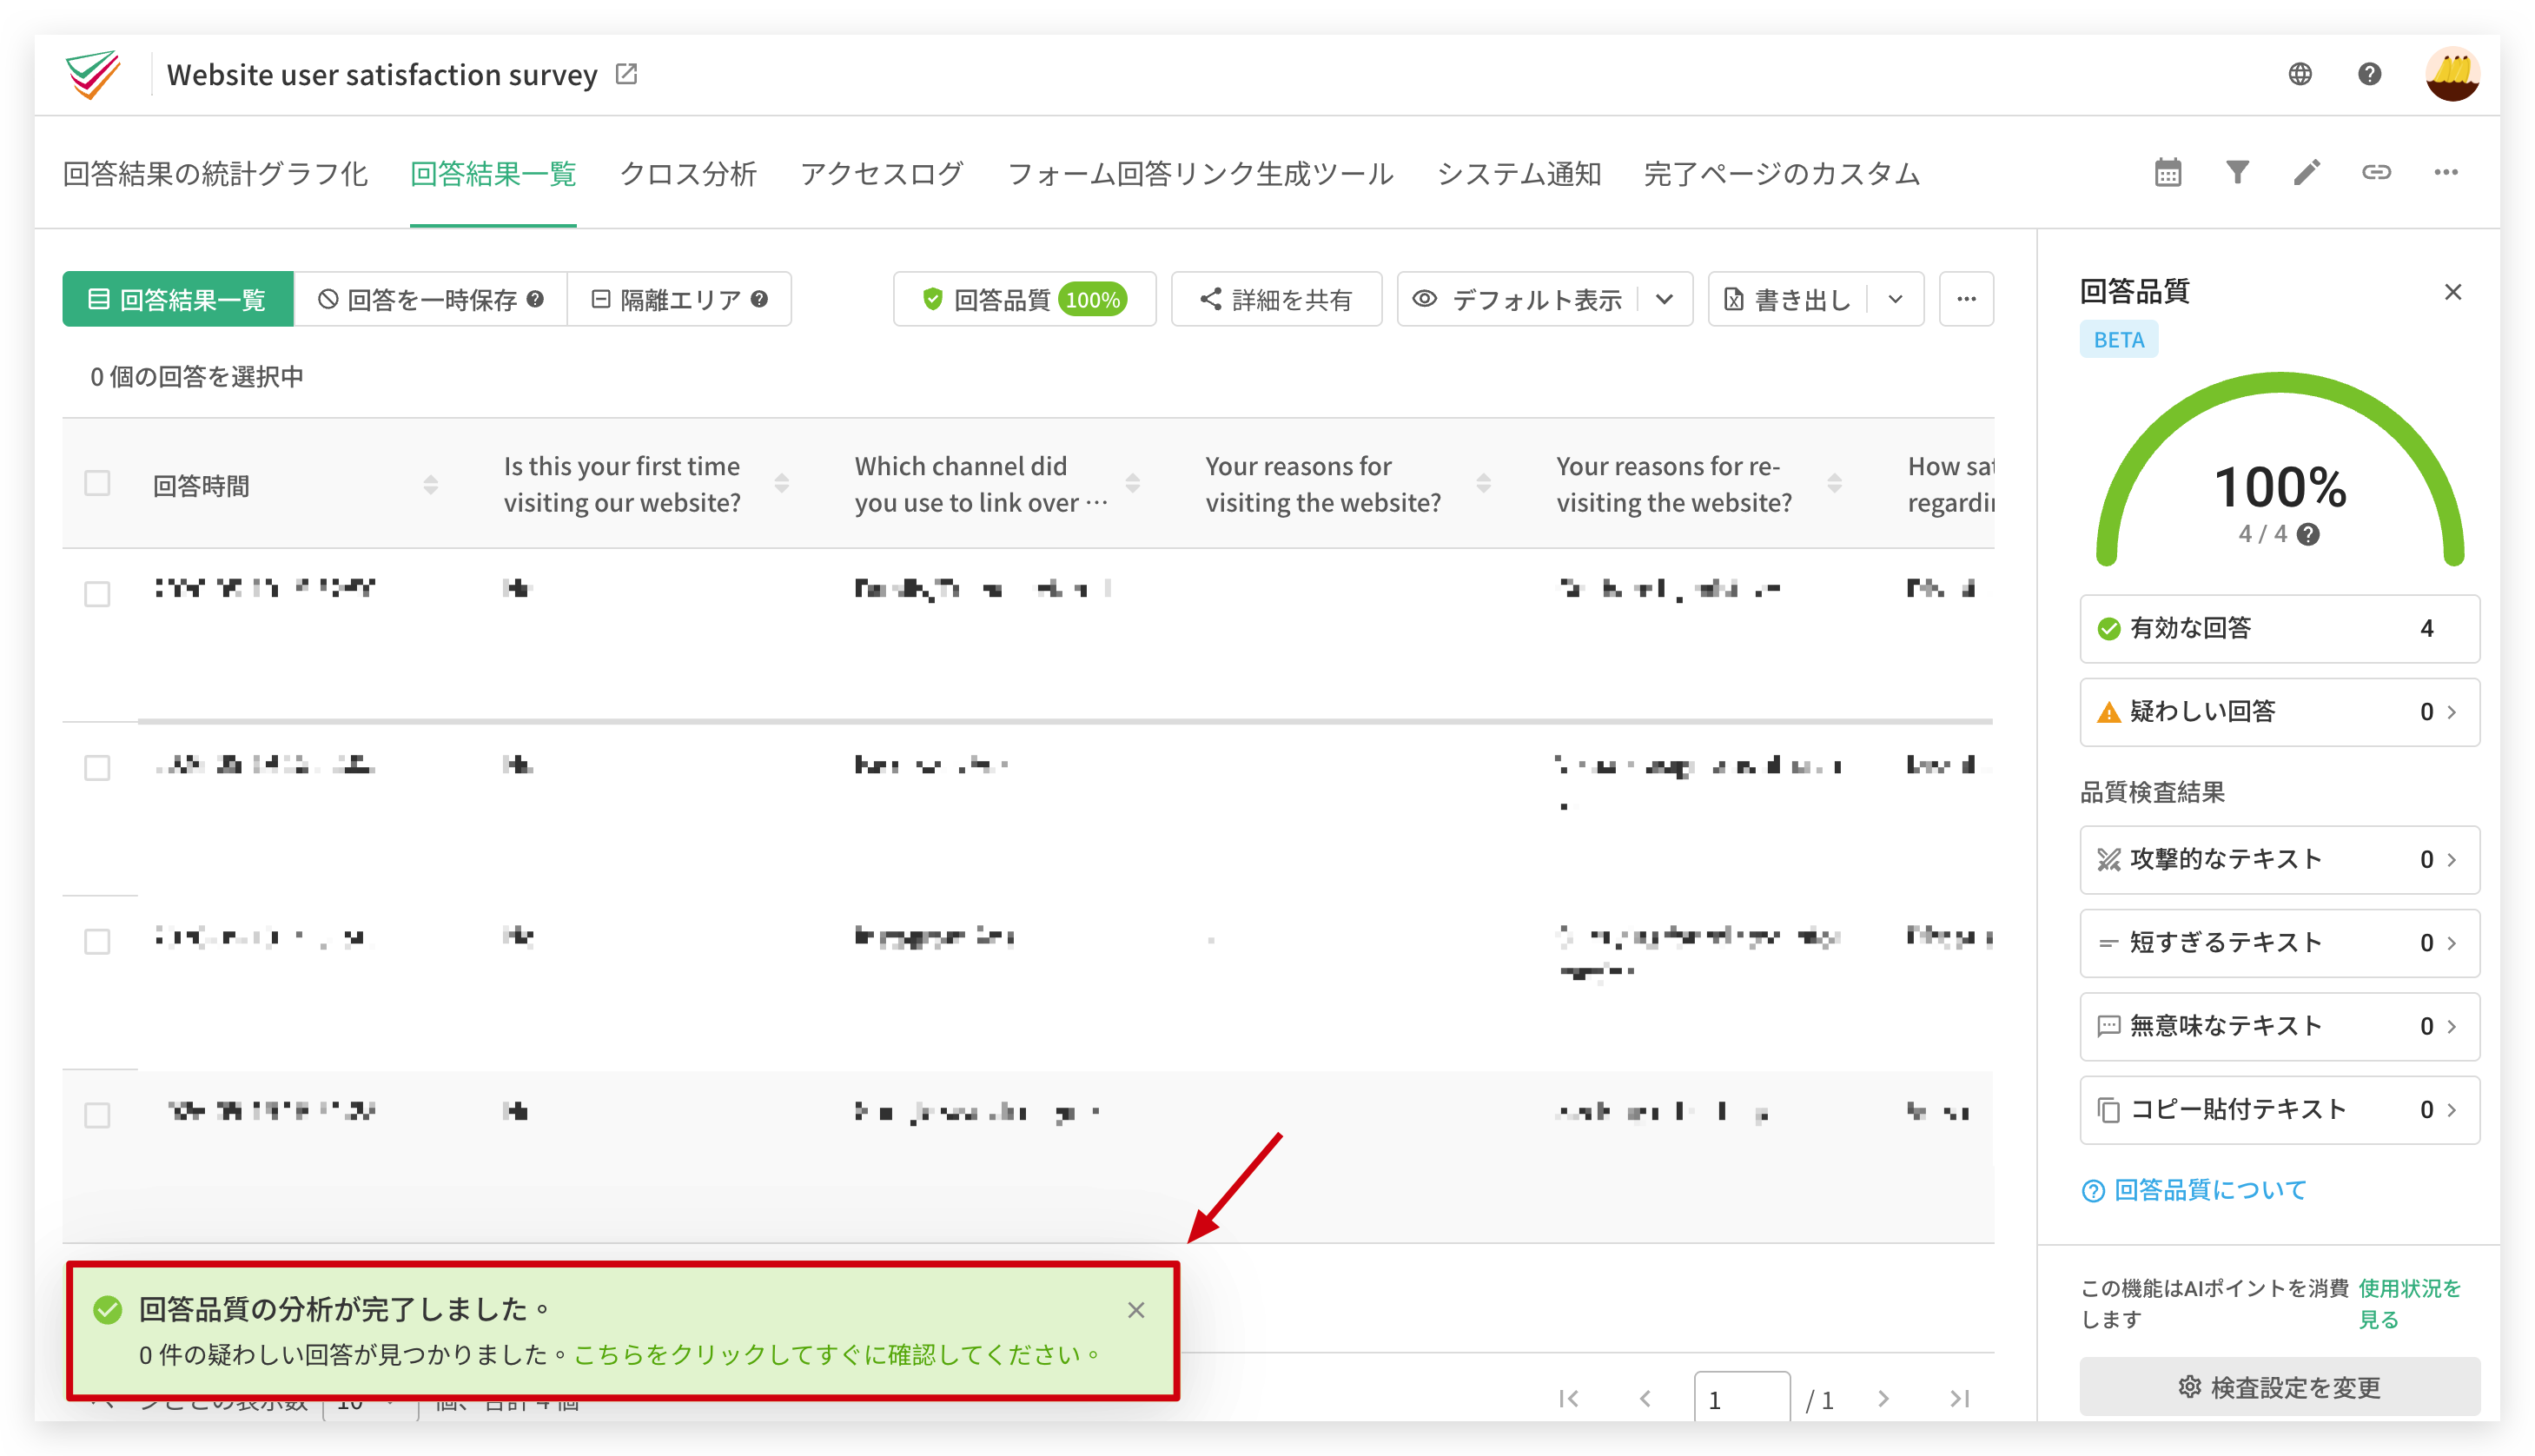Switch to 回答を一時保存 view

pos(430,299)
